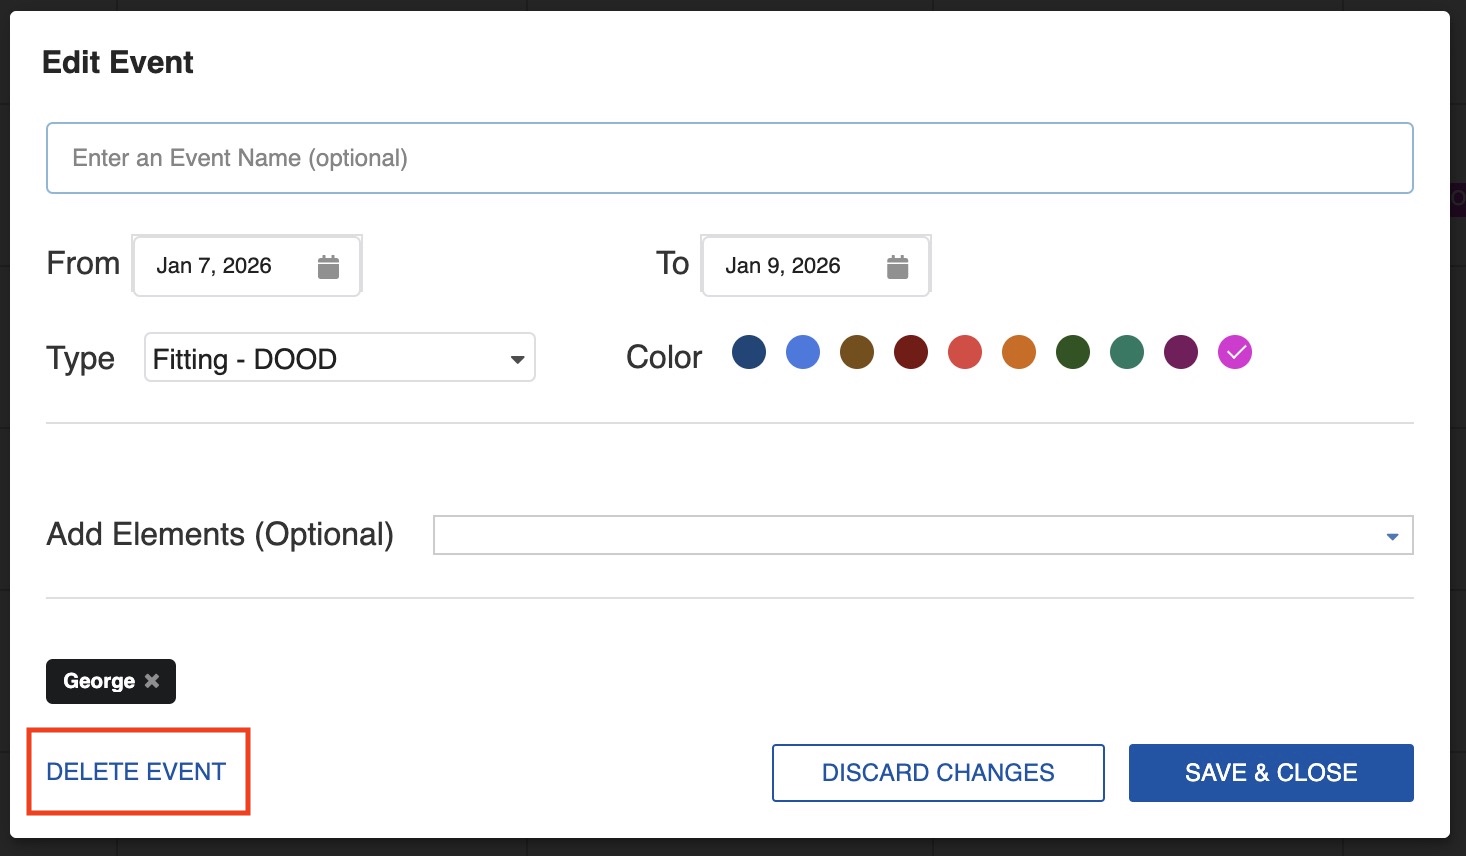
Task: Select the dark red maroon color swatch
Action: pyautogui.click(x=911, y=352)
